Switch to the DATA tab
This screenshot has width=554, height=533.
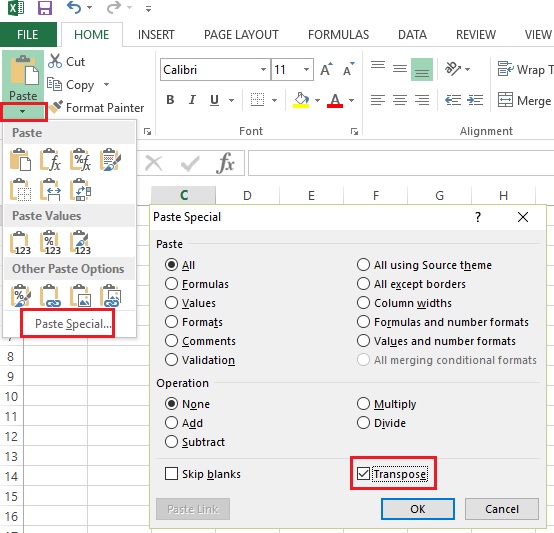click(412, 35)
